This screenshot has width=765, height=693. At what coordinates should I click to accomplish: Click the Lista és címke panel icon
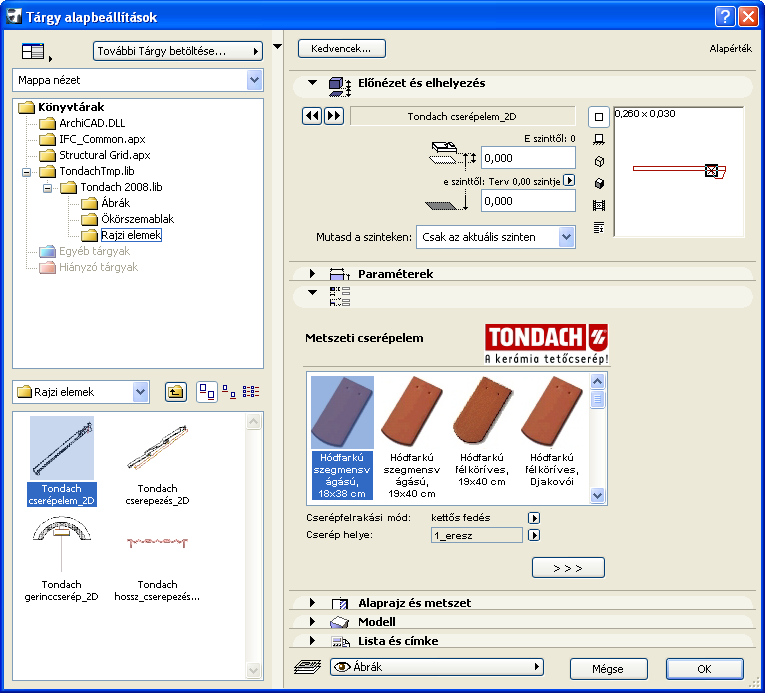341,641
